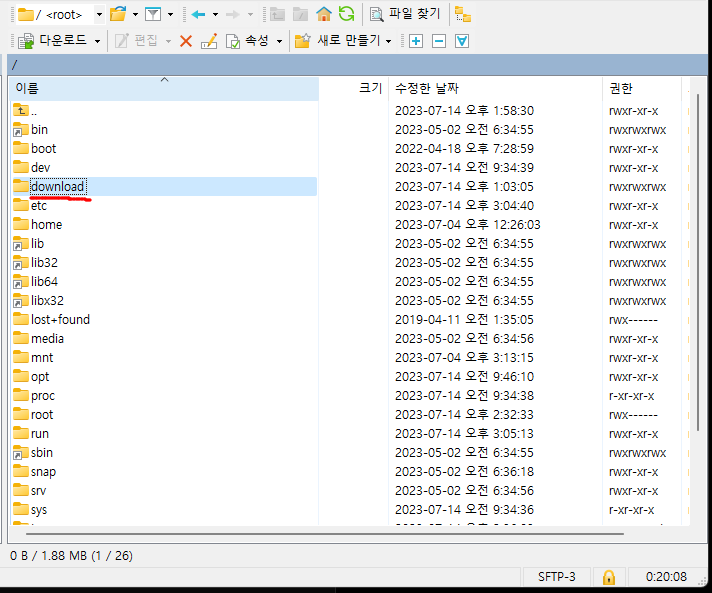Select the sys folder
This screenshot has height=593, width=712.
(164, 509)
